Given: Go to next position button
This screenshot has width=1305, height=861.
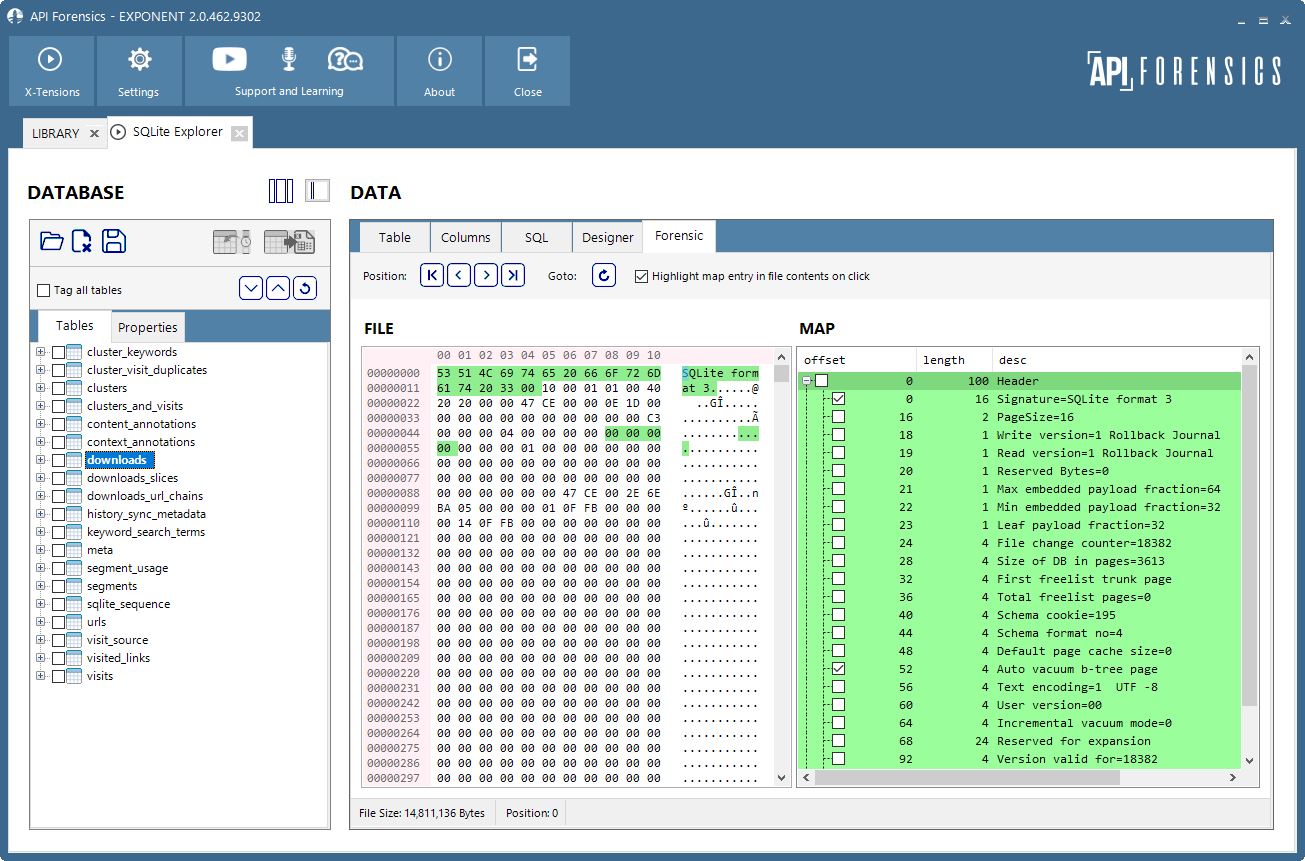Looking at the screenshot, I should point(486,275).
